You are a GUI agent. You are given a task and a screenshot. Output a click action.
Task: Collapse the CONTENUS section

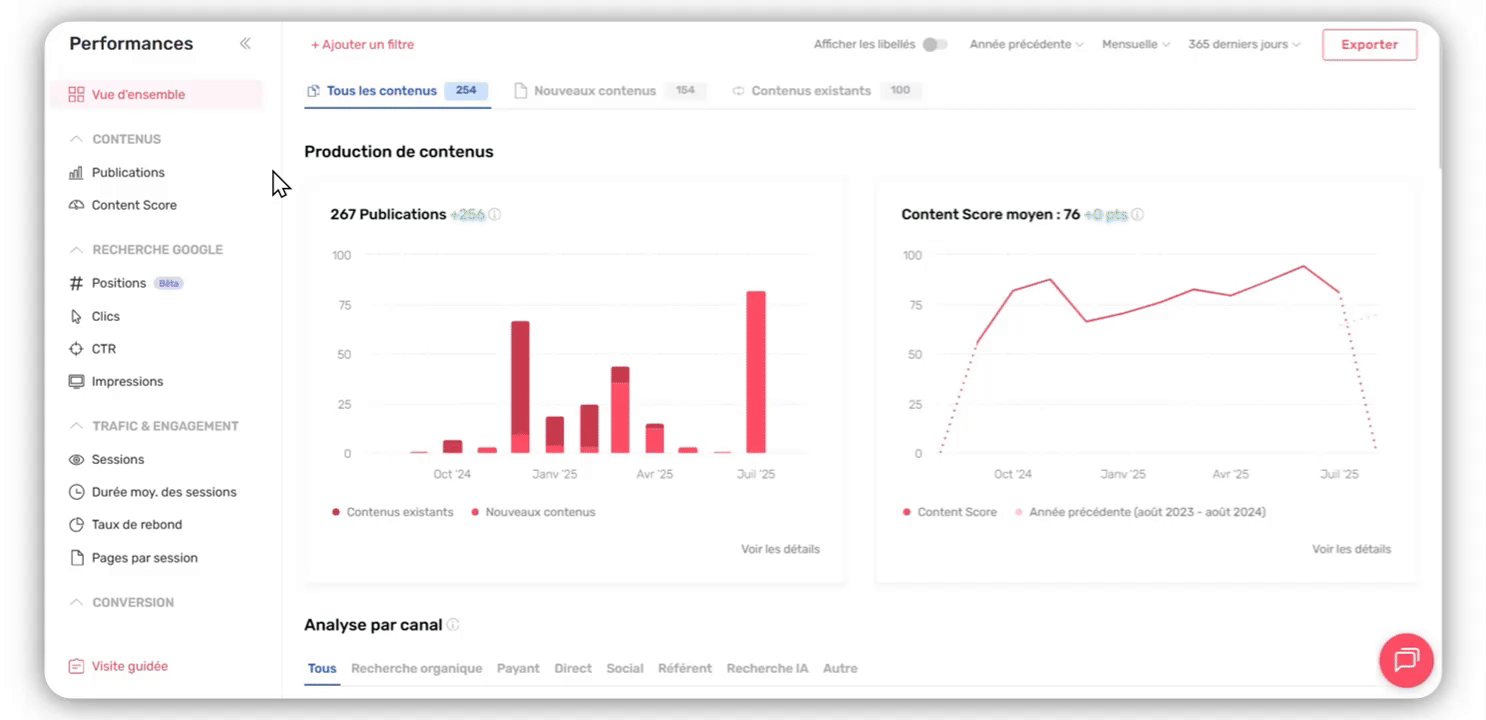pyautogui.click(x=76, y=139)
